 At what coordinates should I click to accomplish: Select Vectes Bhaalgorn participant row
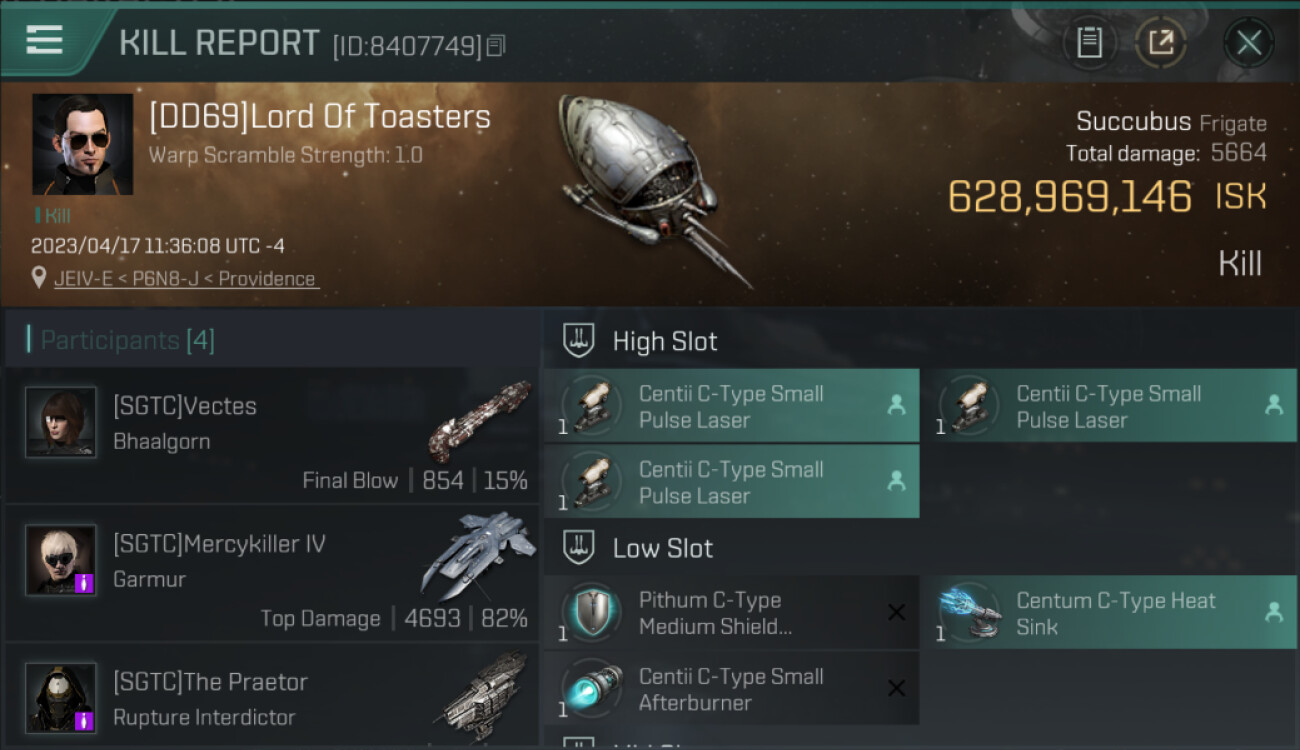click(272, 436)
